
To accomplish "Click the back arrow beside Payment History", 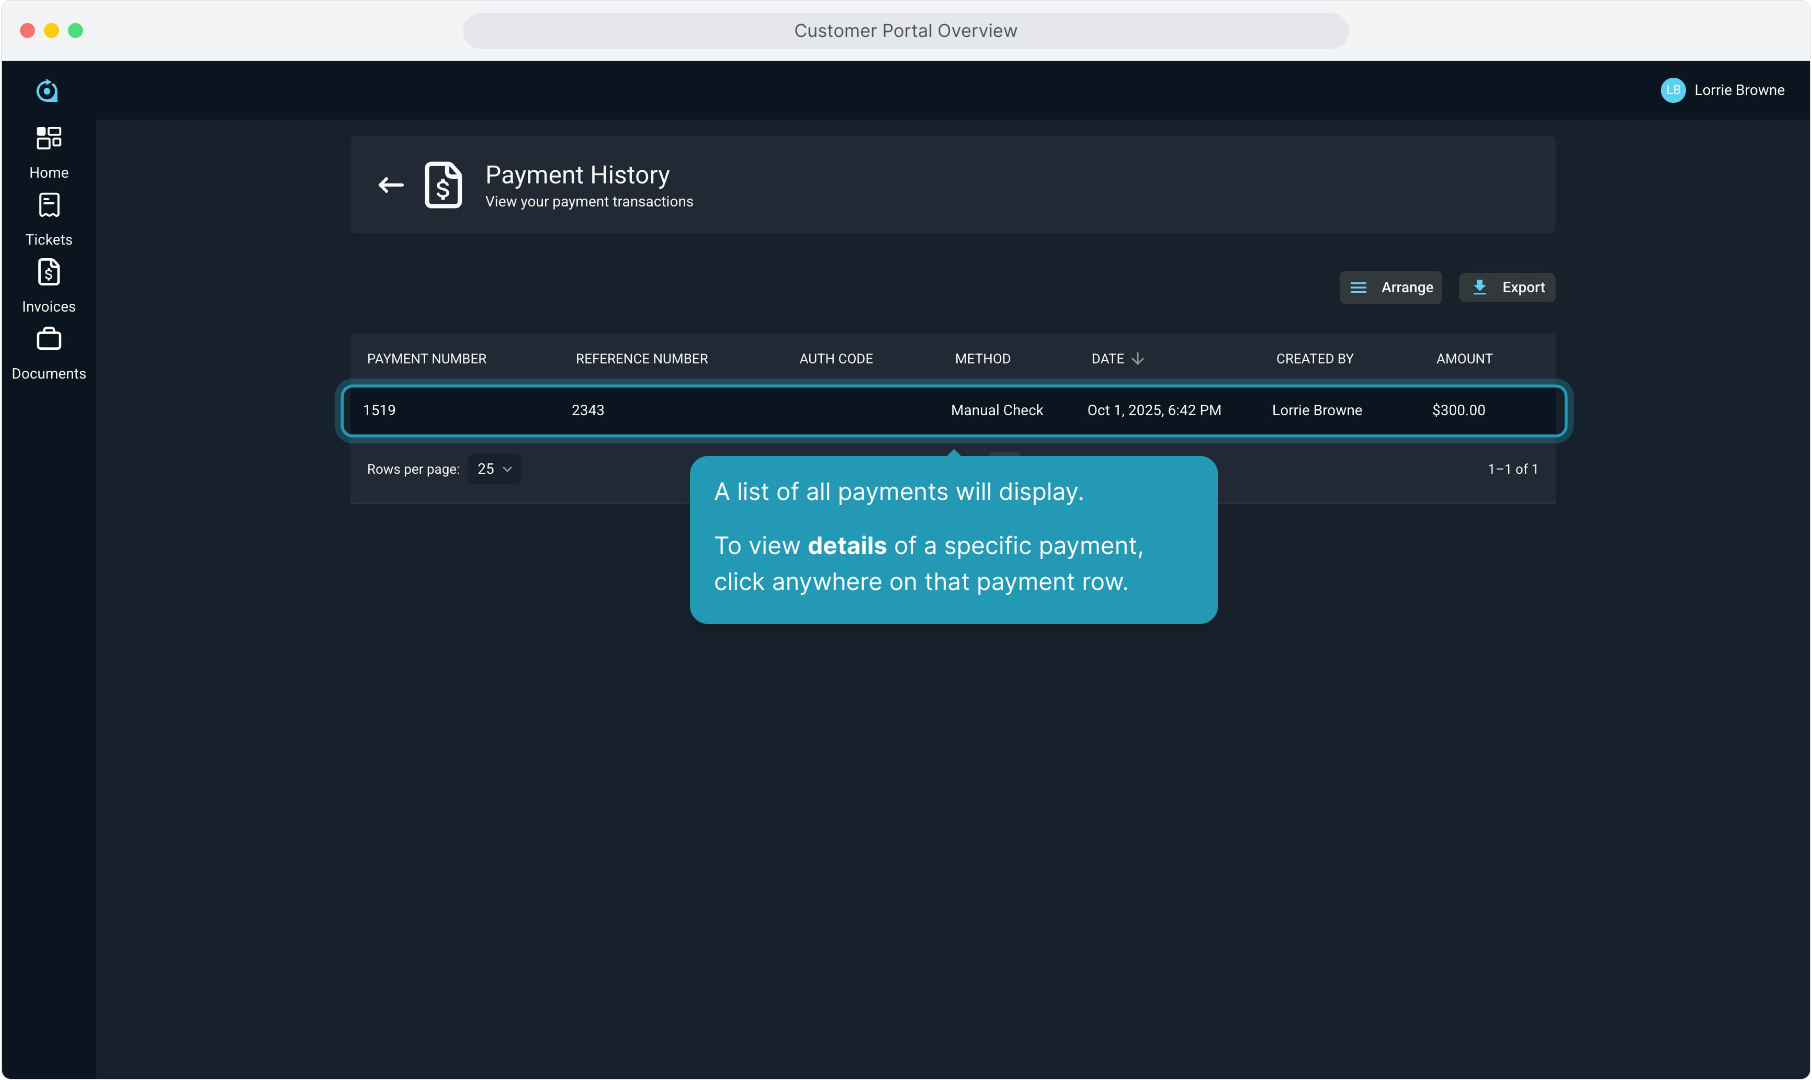I will (391, 185).
